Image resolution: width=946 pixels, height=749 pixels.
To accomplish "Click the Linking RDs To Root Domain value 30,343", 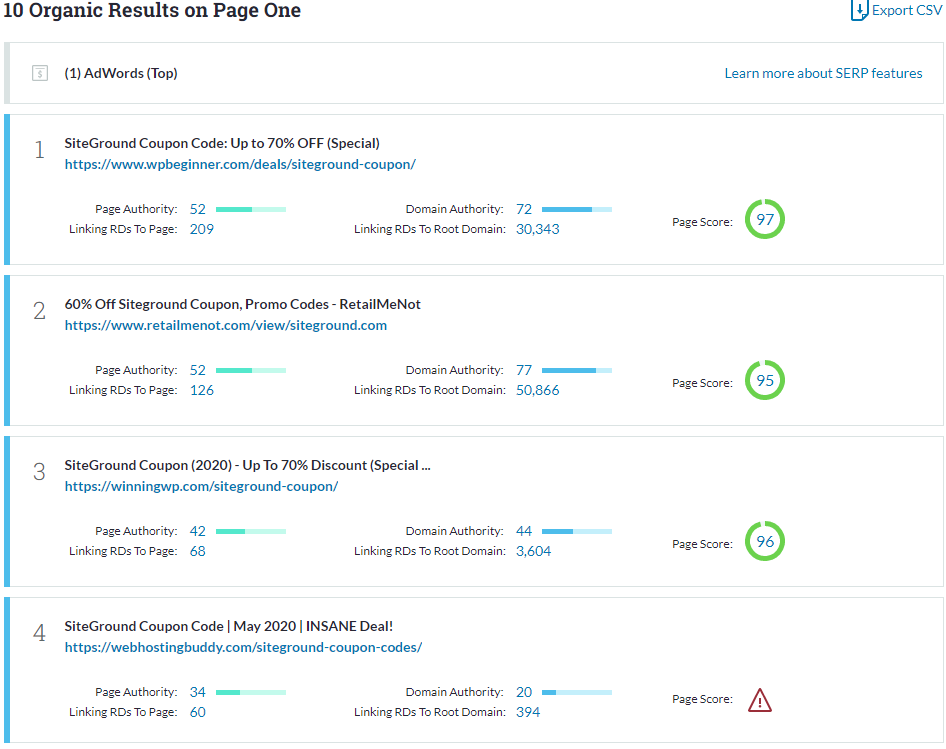I will [x=538, y=229].
